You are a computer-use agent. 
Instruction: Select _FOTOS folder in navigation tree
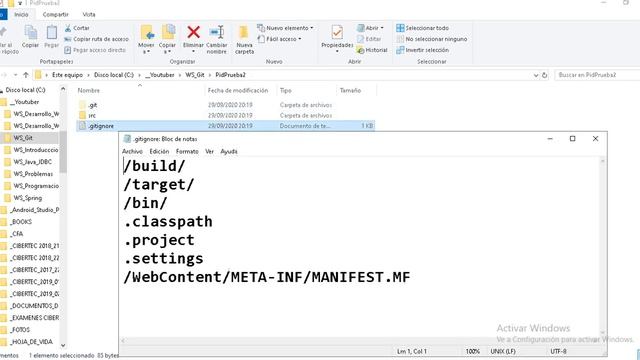[20, 330]
